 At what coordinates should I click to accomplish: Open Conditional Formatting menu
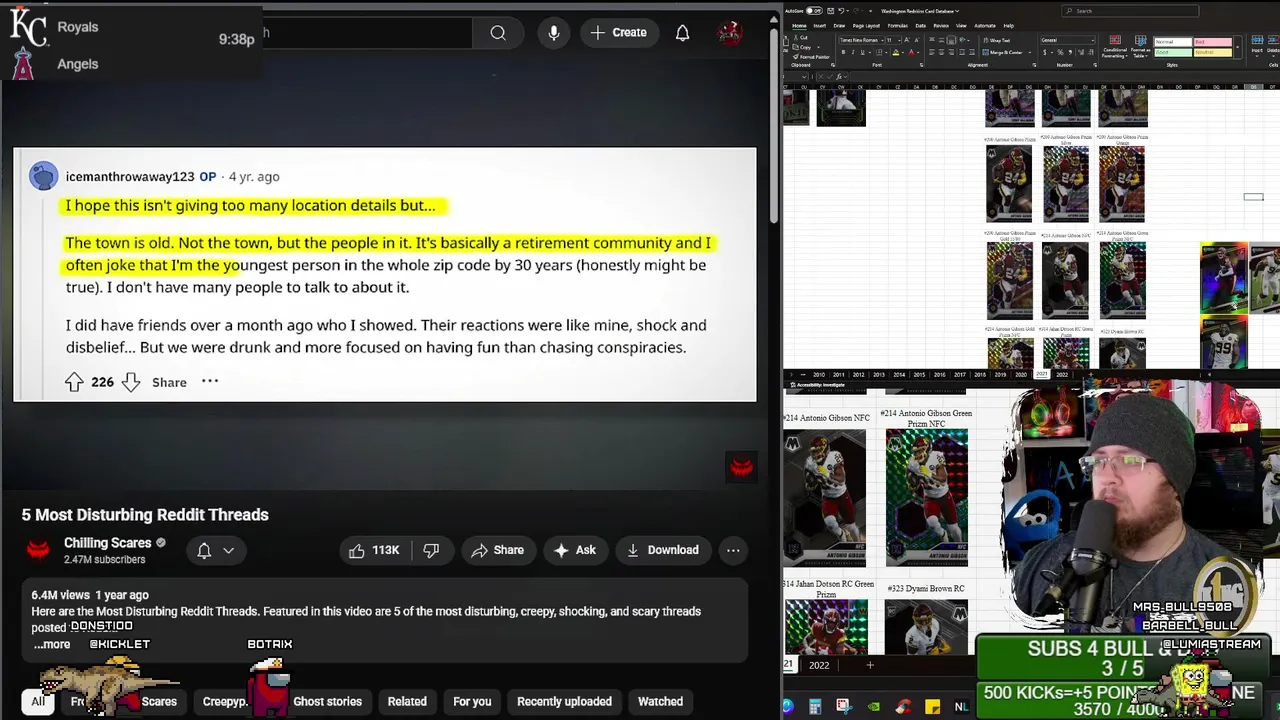click(x=1115, y=47)
